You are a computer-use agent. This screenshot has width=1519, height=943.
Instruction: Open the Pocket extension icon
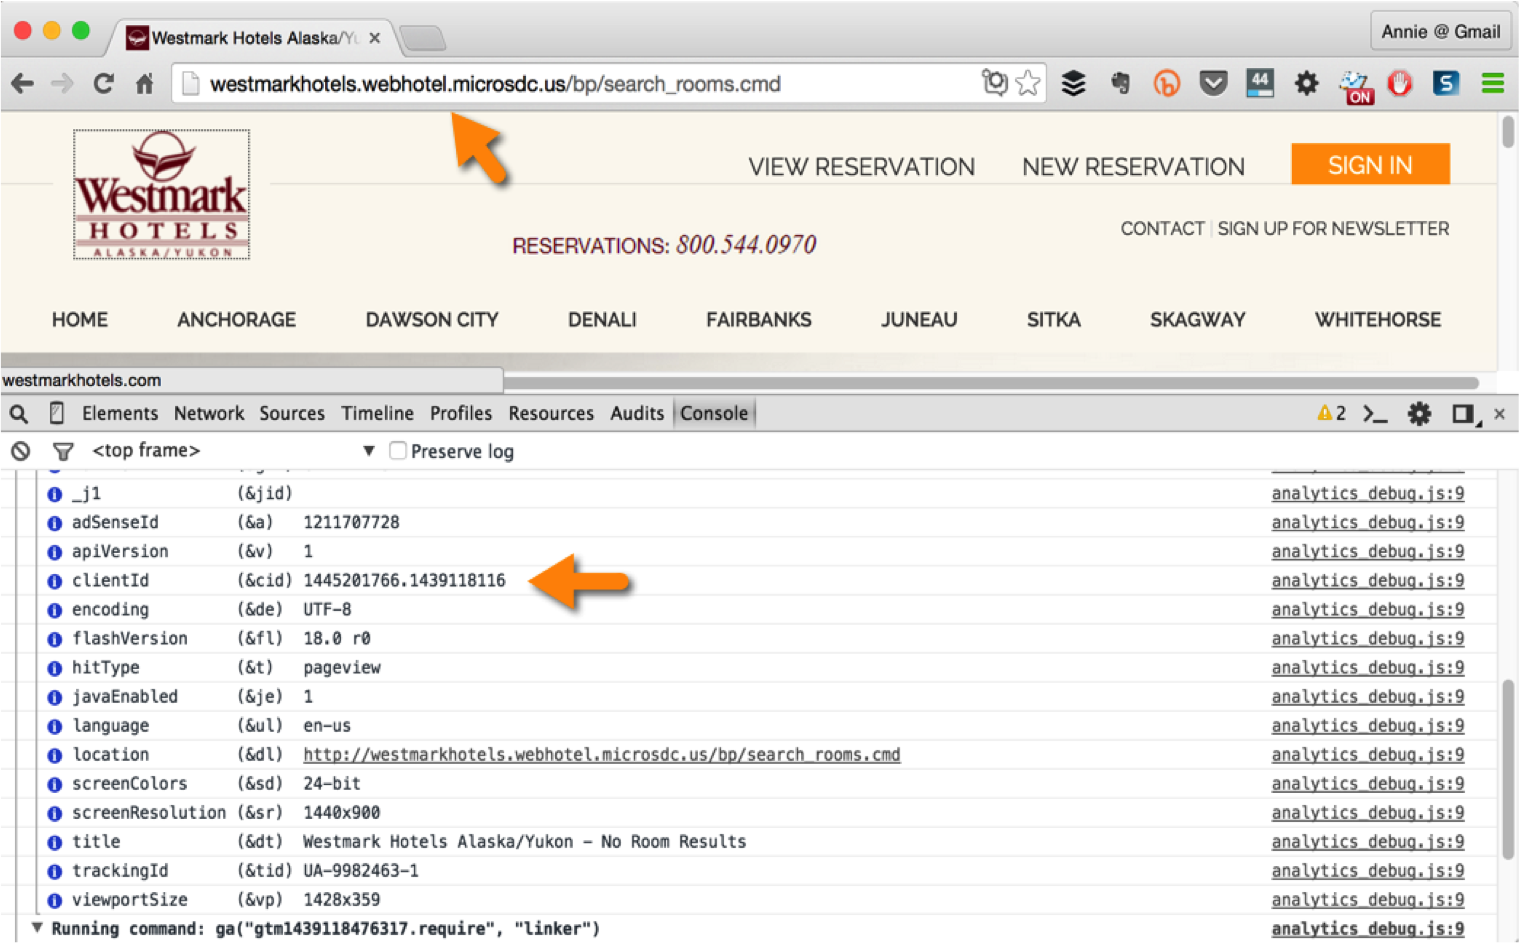click(1213, 83)
